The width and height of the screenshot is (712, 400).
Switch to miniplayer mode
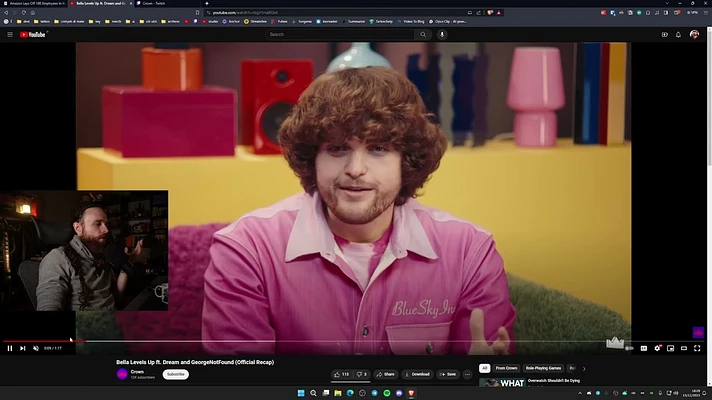click(670, 348)
